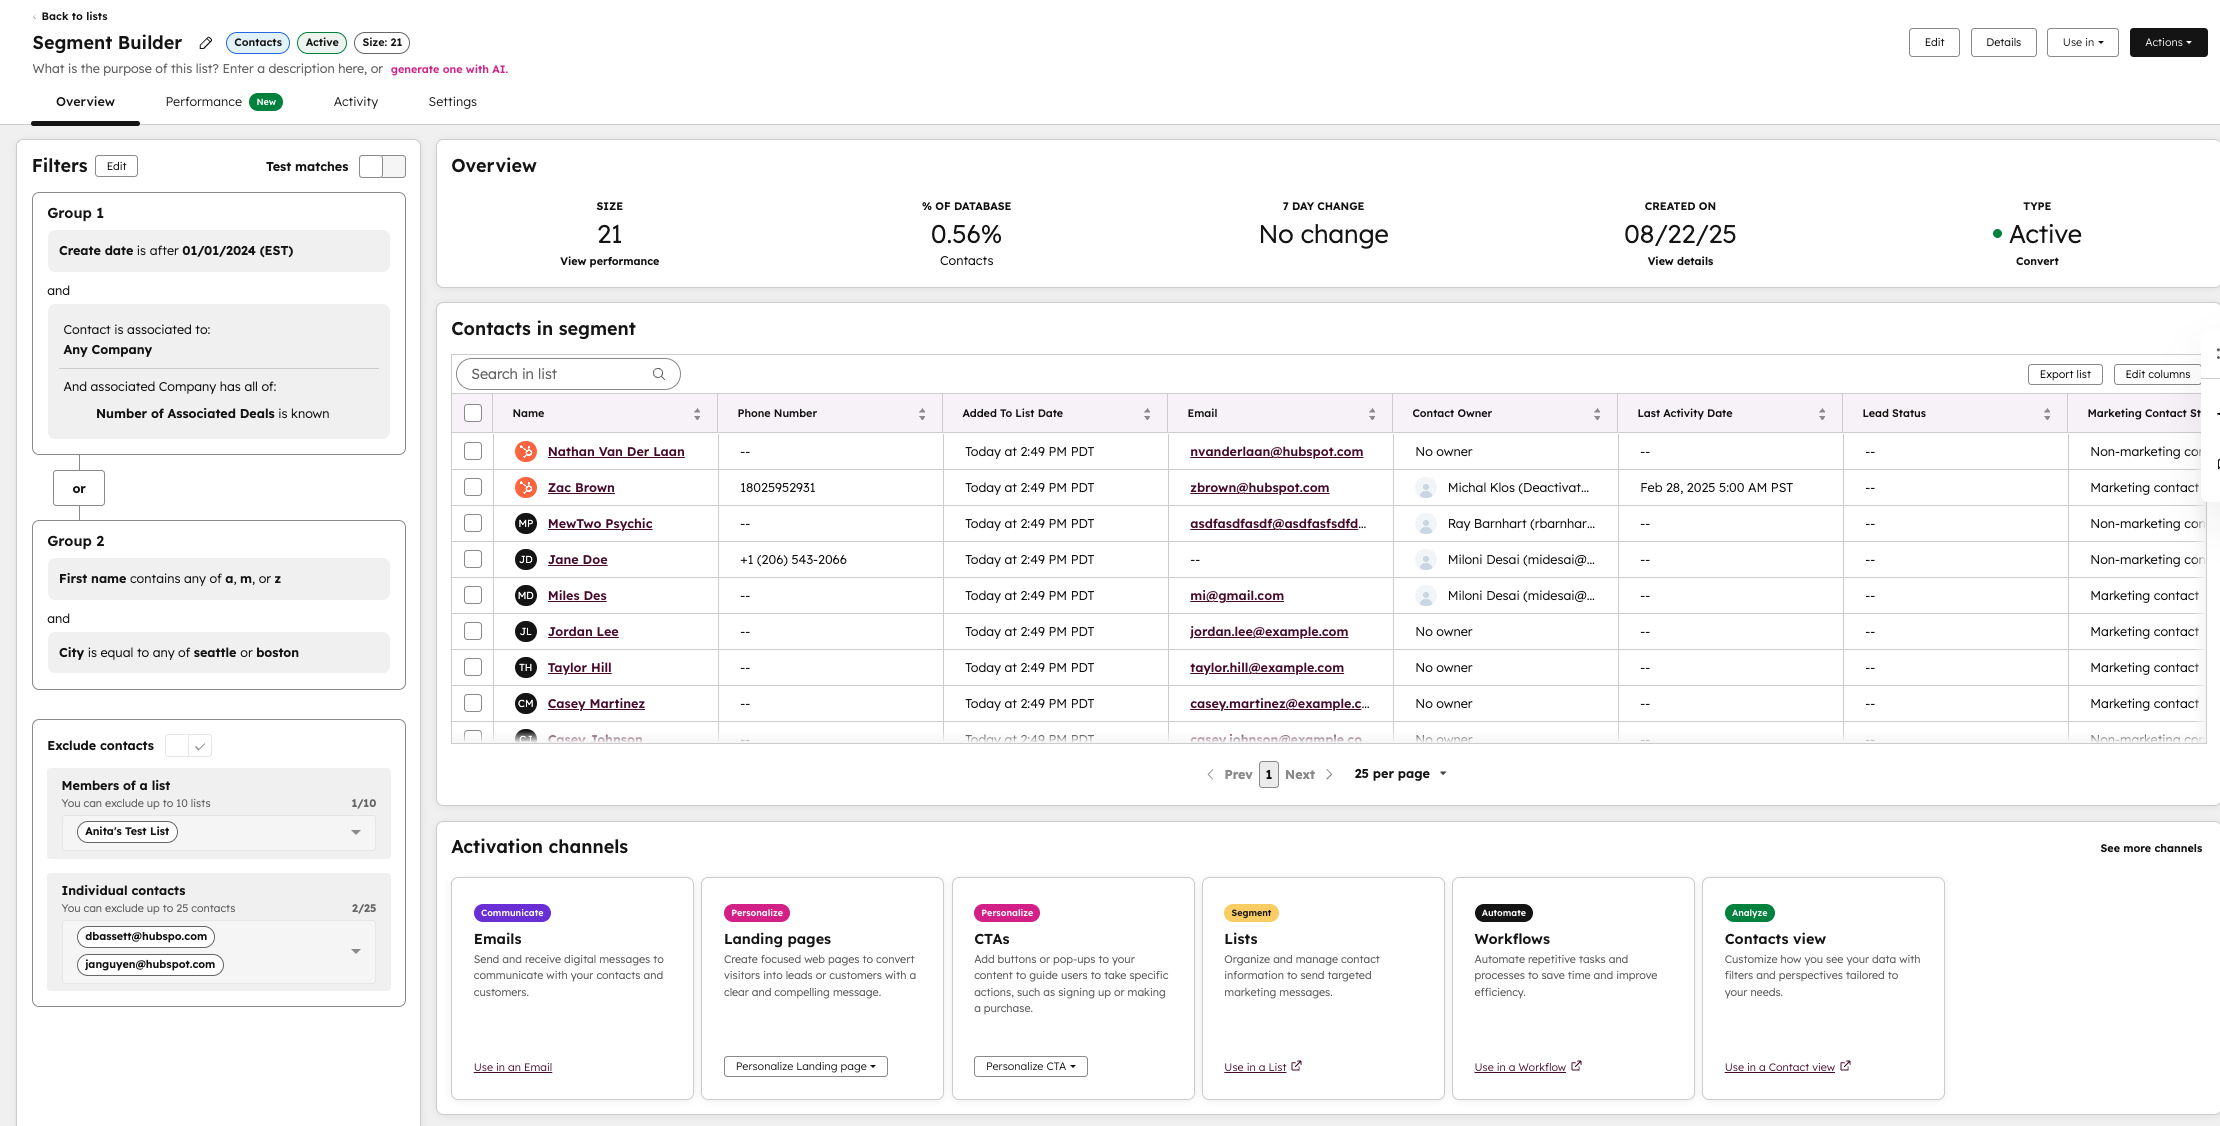
Task: Open the Actions dropdown menu
Action: tap(2168, 43)
